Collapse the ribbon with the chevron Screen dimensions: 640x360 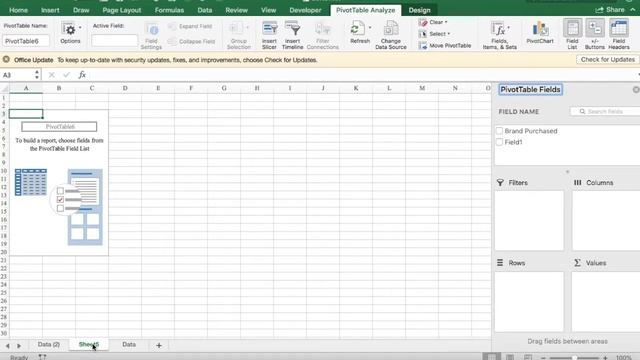[x=633, y=10]
